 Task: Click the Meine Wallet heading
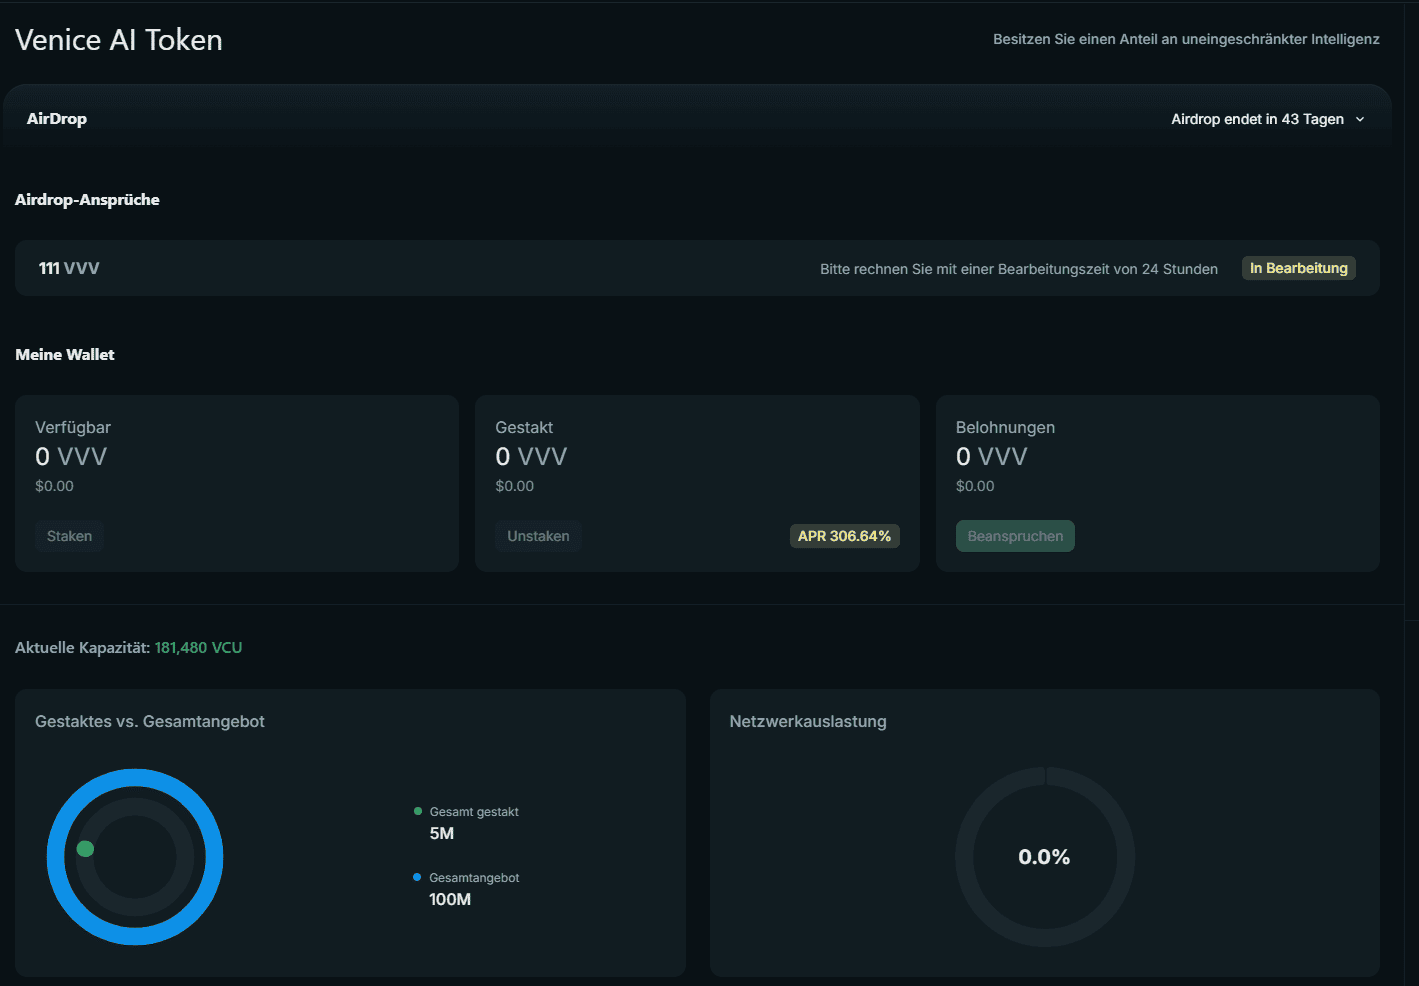(65, 355)
